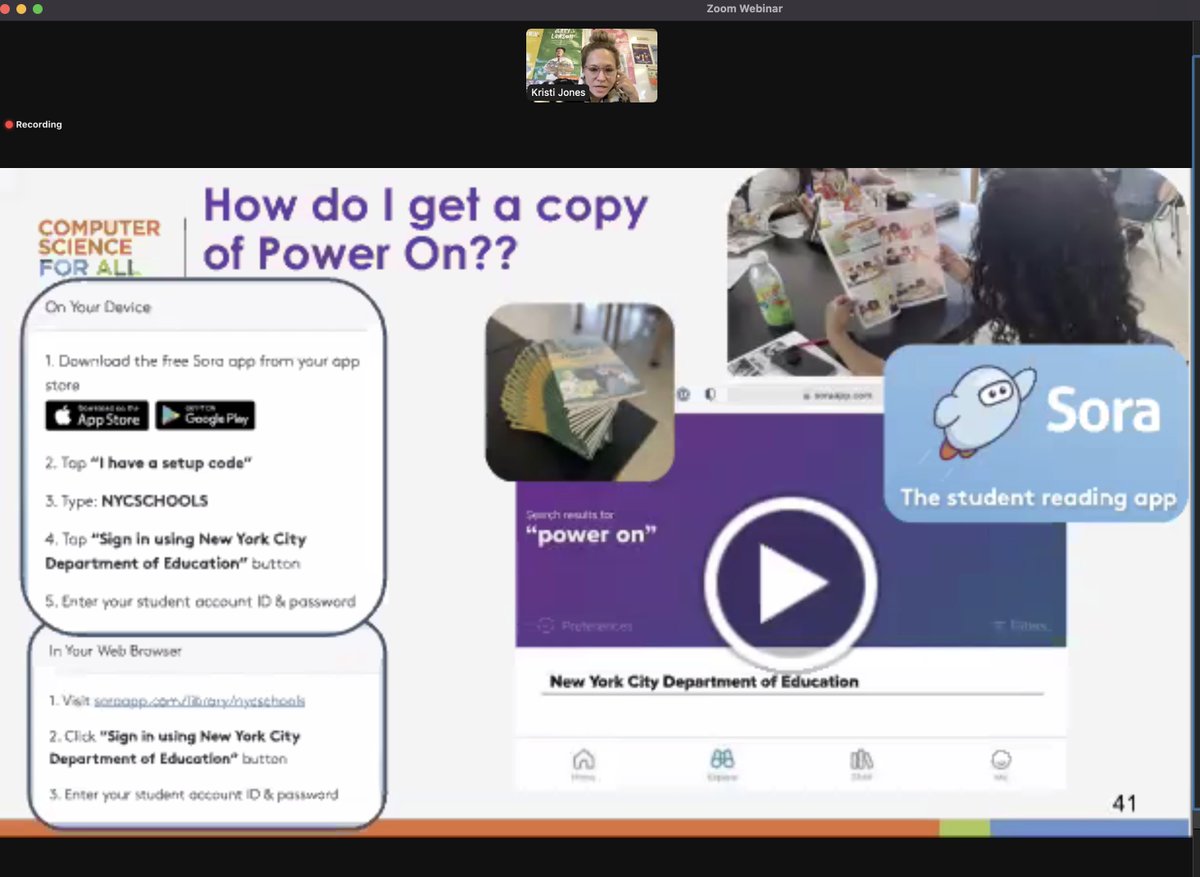1200x877 pixels.
Task: Click the "I have a setup code" text
Action: pos(172,463)
